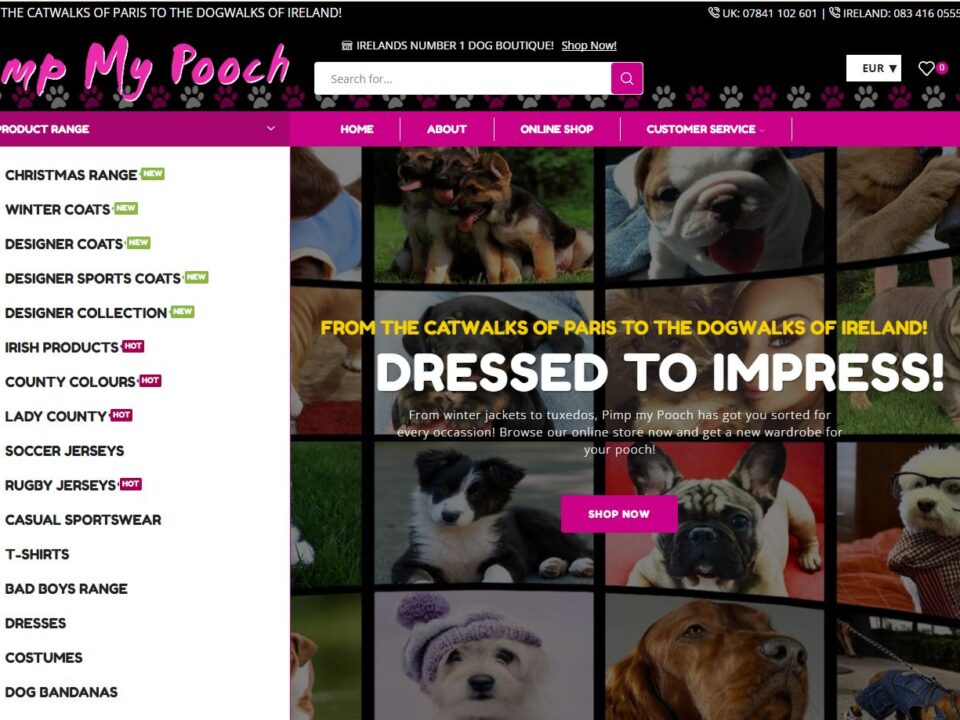Select the About menu item

point(446,129)
